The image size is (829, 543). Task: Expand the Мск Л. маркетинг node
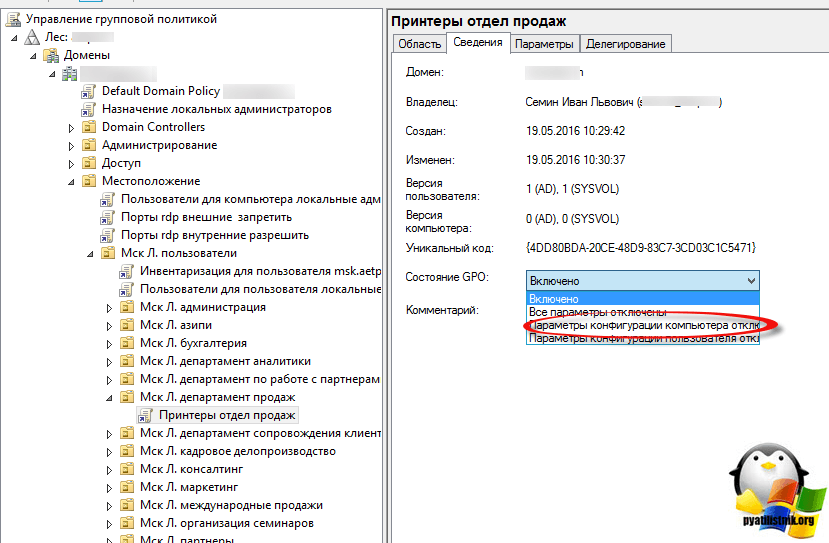(109, 488)
